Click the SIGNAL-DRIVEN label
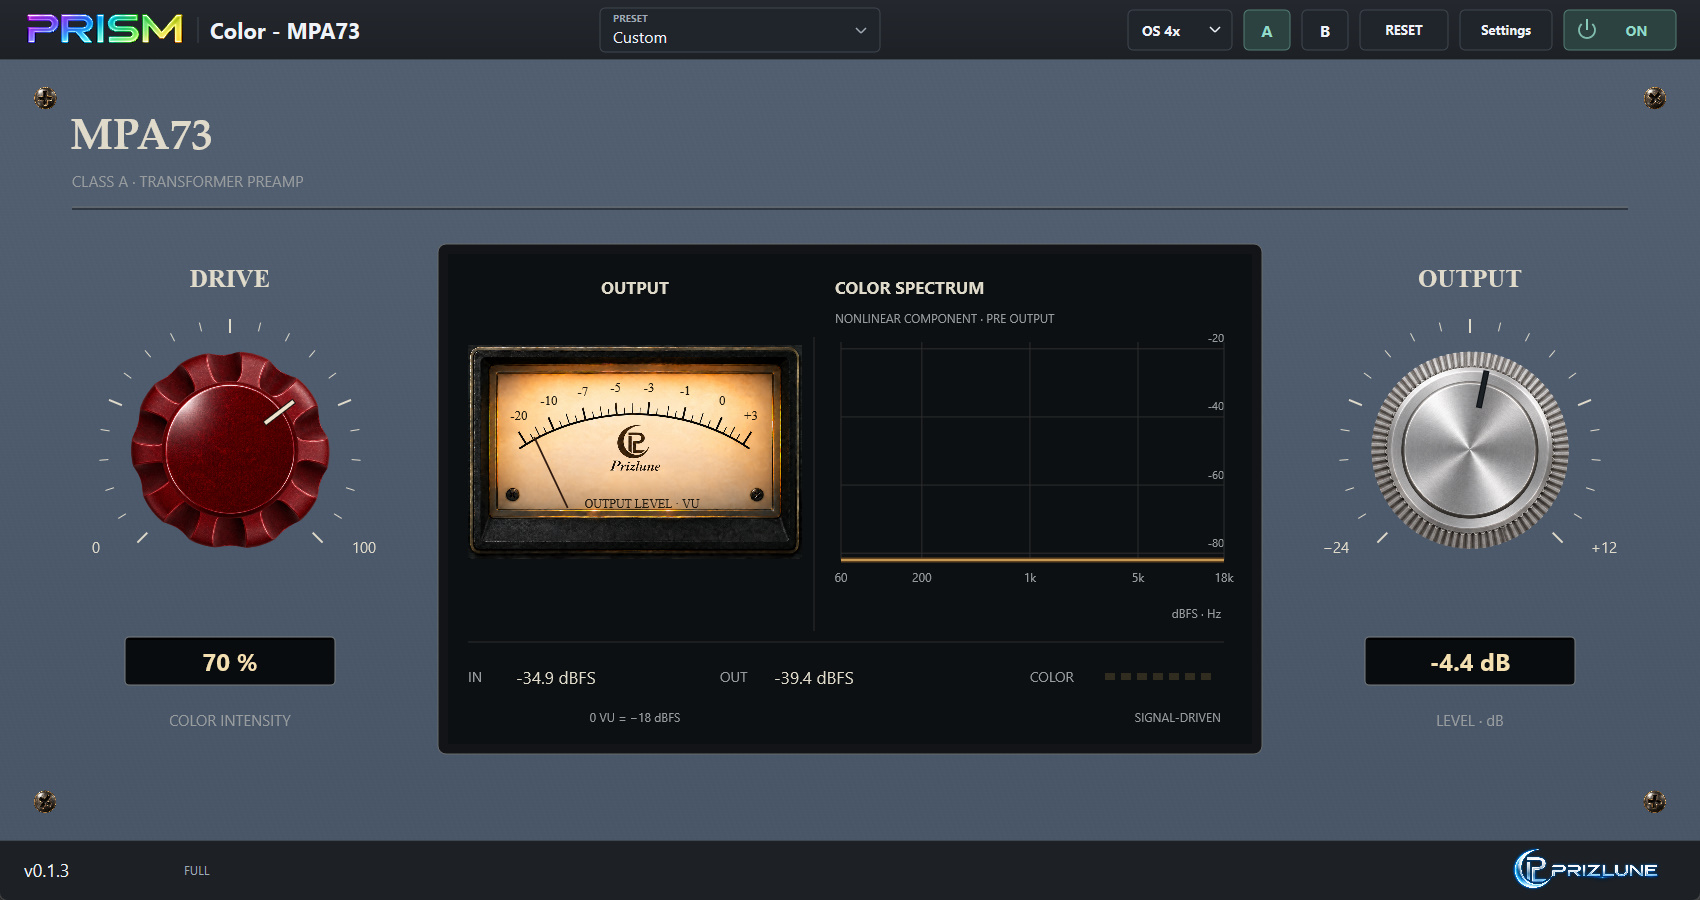This screenshot has height=900, width=1700. (1177, 718)
